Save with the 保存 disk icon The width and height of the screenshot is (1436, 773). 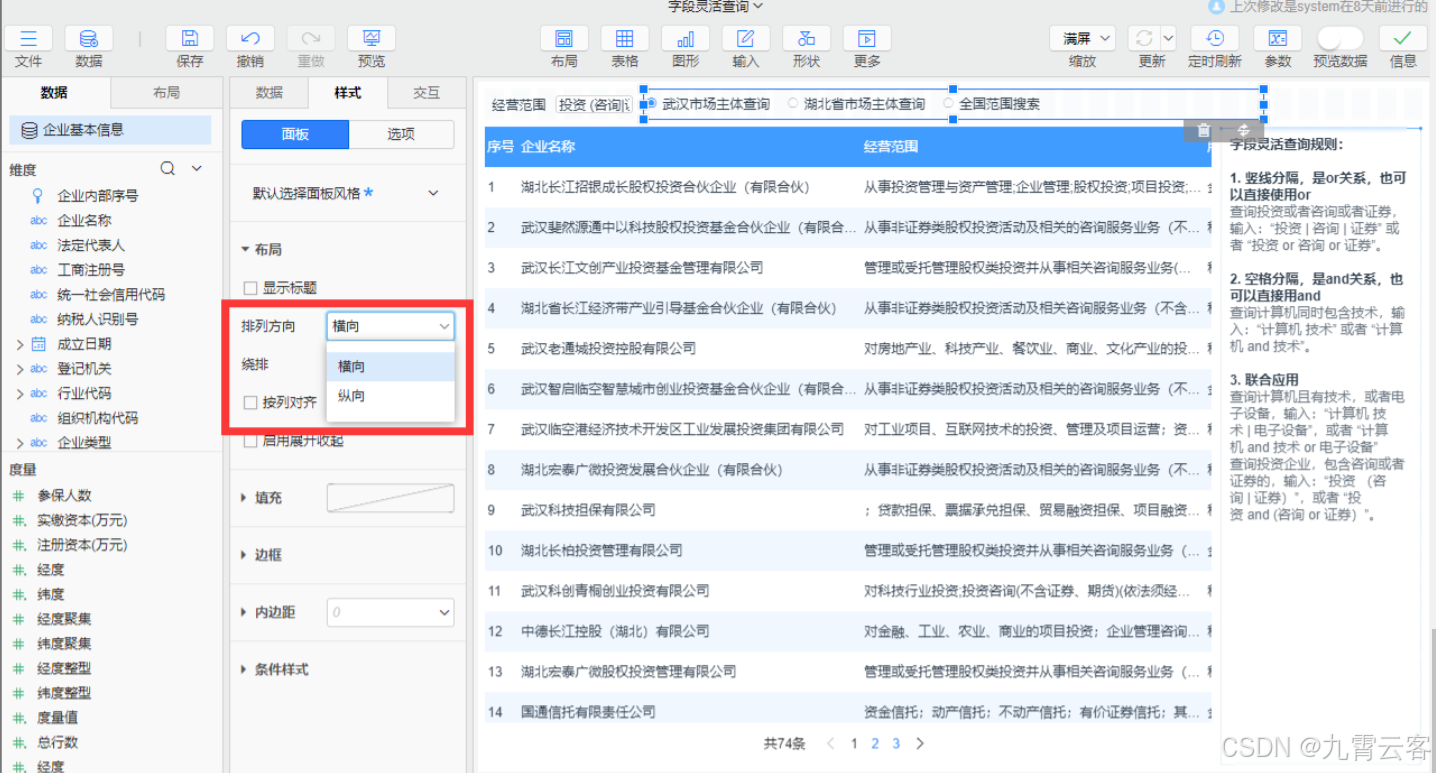point(190,39)
